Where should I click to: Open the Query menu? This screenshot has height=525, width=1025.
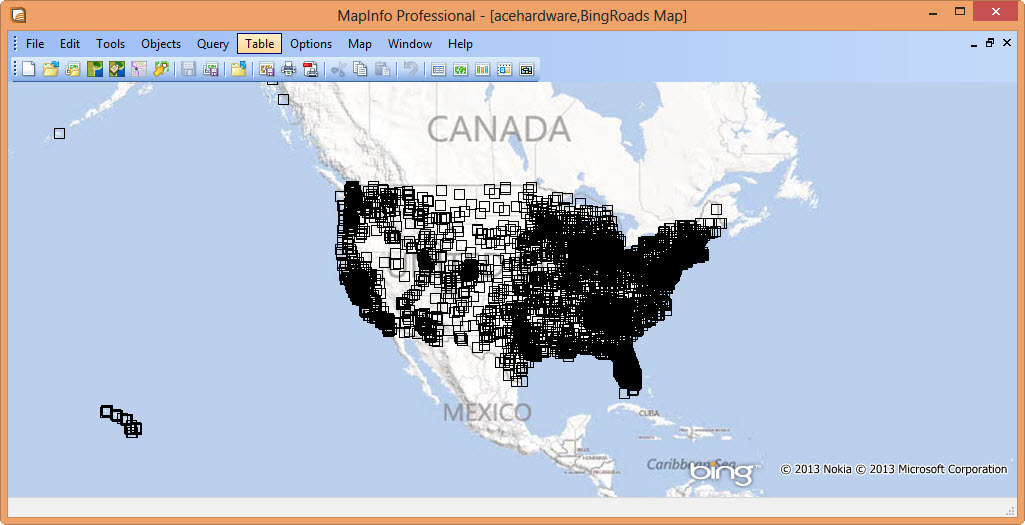click(212, 44)
